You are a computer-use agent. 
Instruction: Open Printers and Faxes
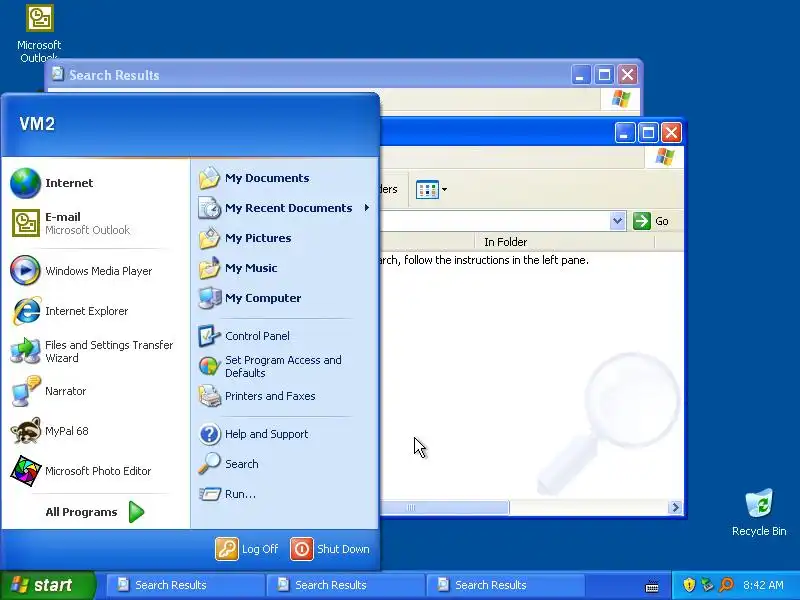click(x=285, y=396)
